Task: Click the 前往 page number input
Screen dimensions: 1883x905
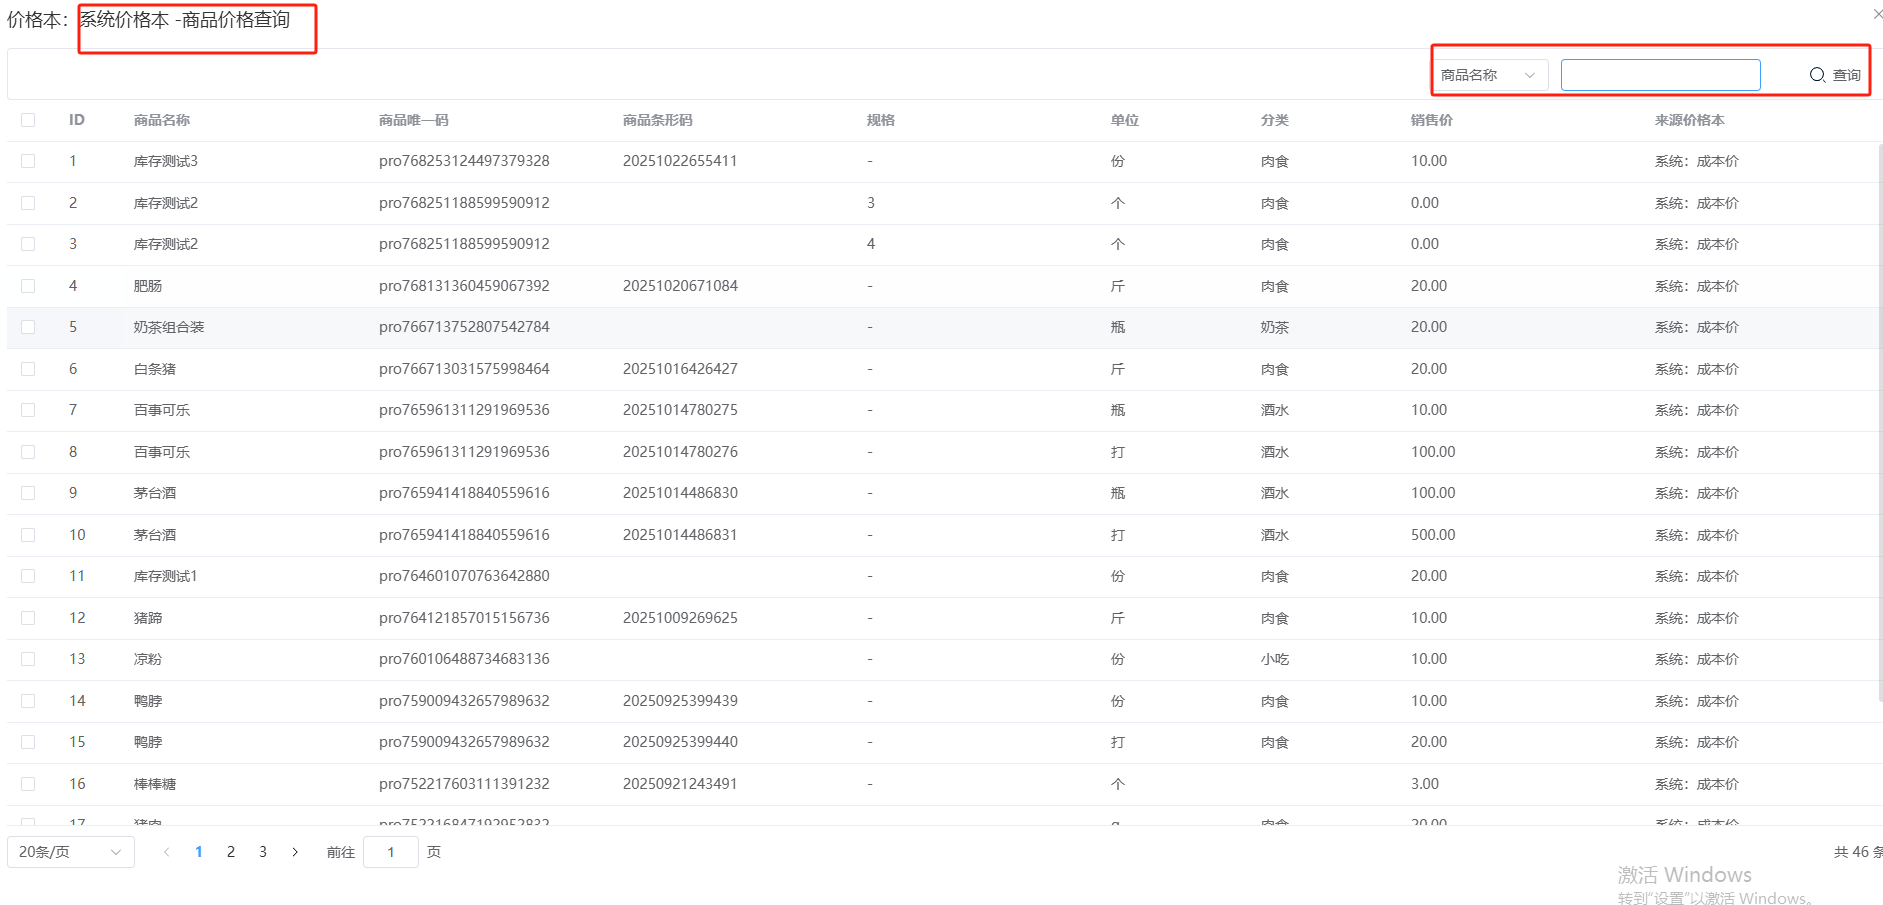Action: (390, 852)
